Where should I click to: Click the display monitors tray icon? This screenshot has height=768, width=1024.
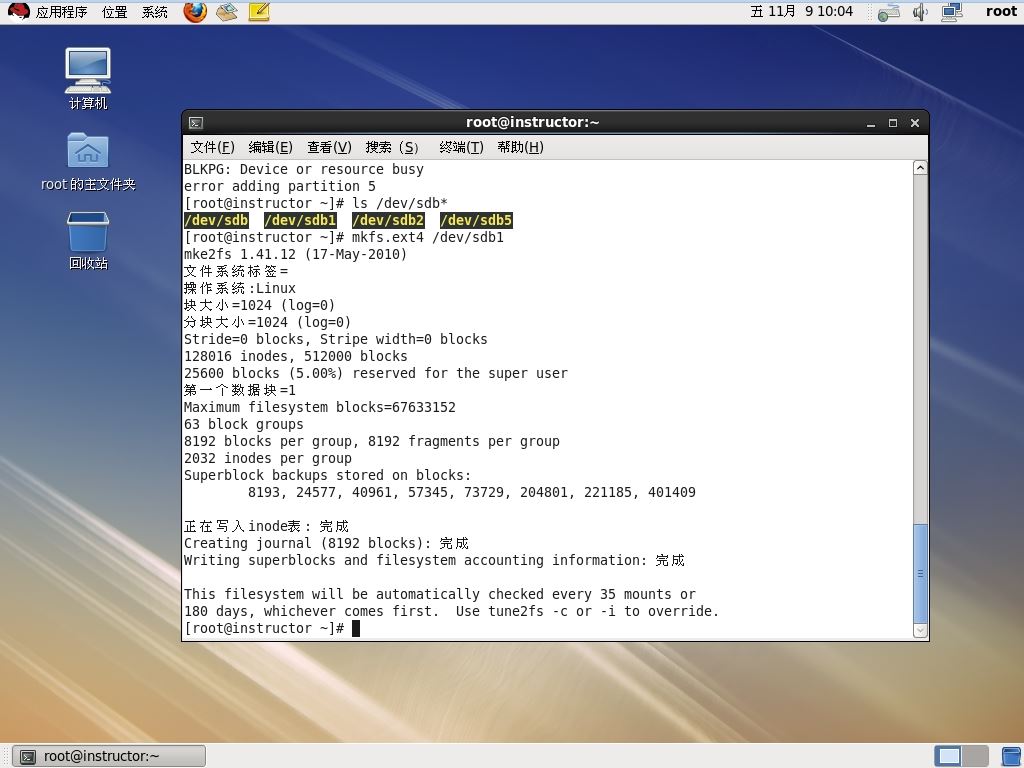click(x=952, y=12)
